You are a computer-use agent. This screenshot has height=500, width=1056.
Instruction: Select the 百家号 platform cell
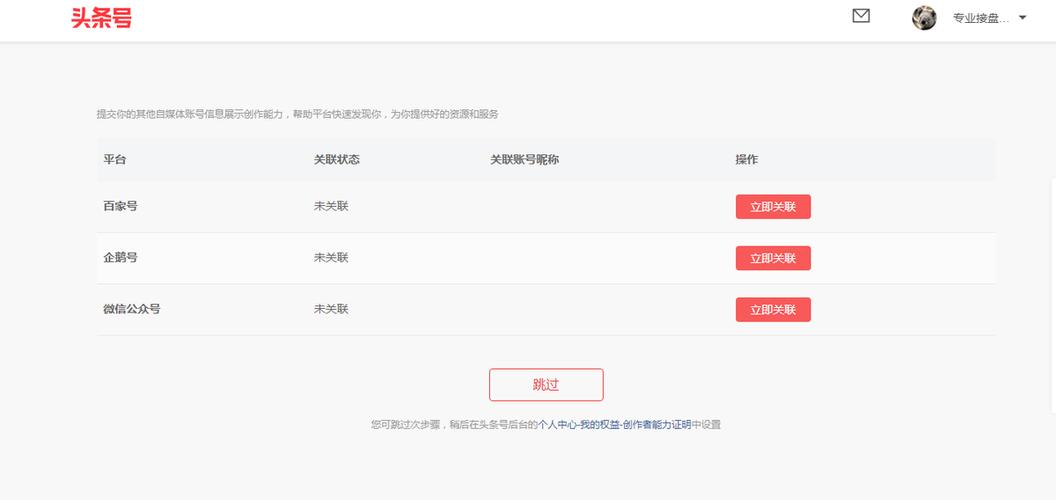coord(121,206)
